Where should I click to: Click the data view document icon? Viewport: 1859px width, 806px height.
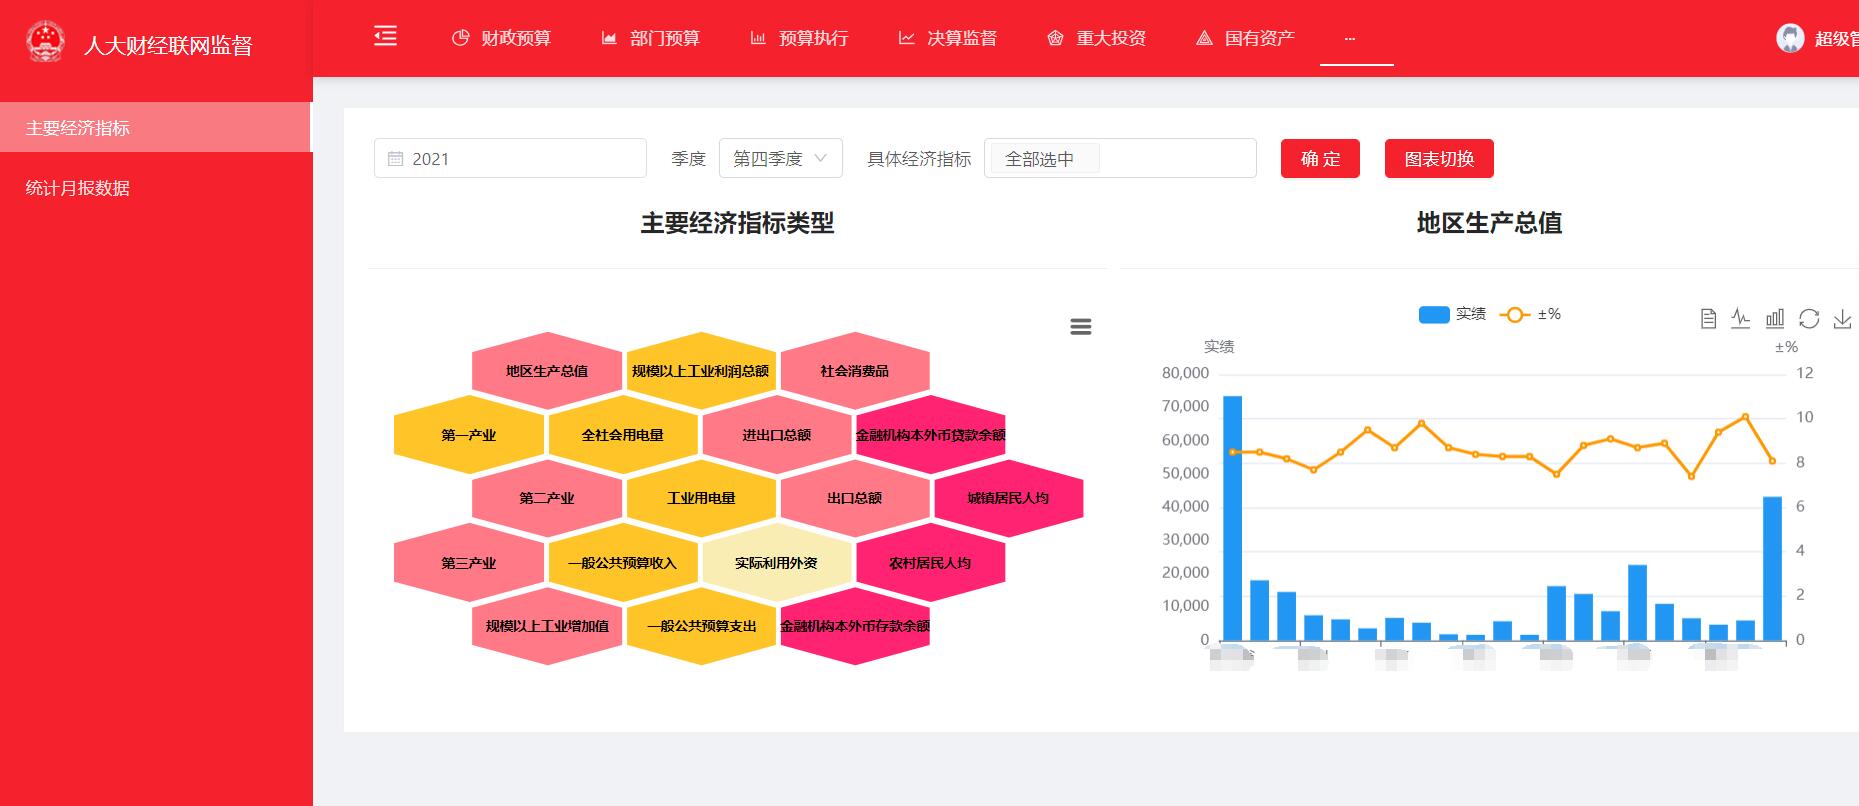point(1708,319)
